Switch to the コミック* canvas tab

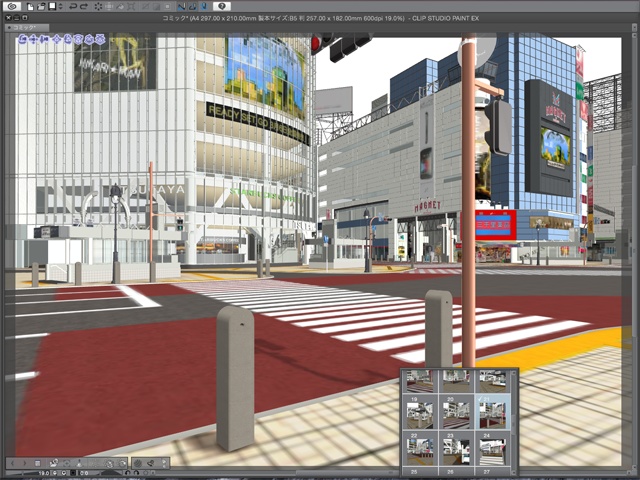coord(27,27)
